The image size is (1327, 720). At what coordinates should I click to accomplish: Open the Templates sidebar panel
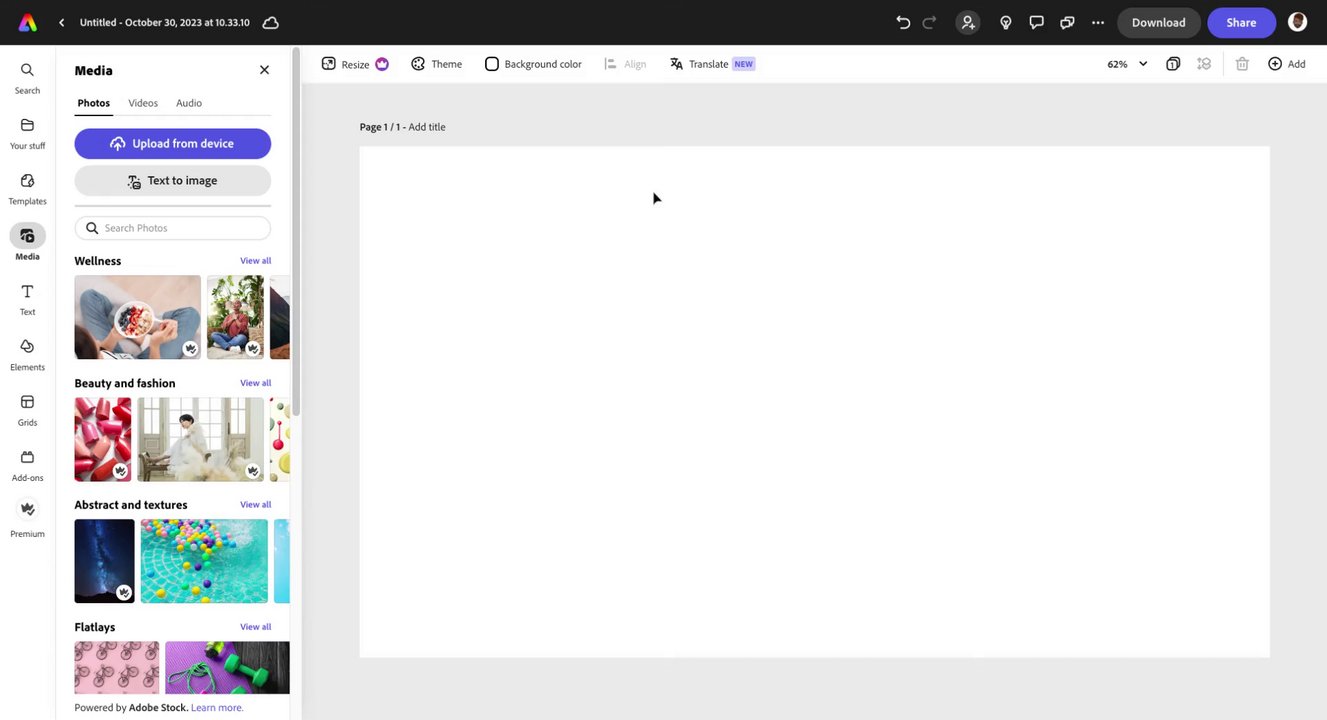click(27, 188)
